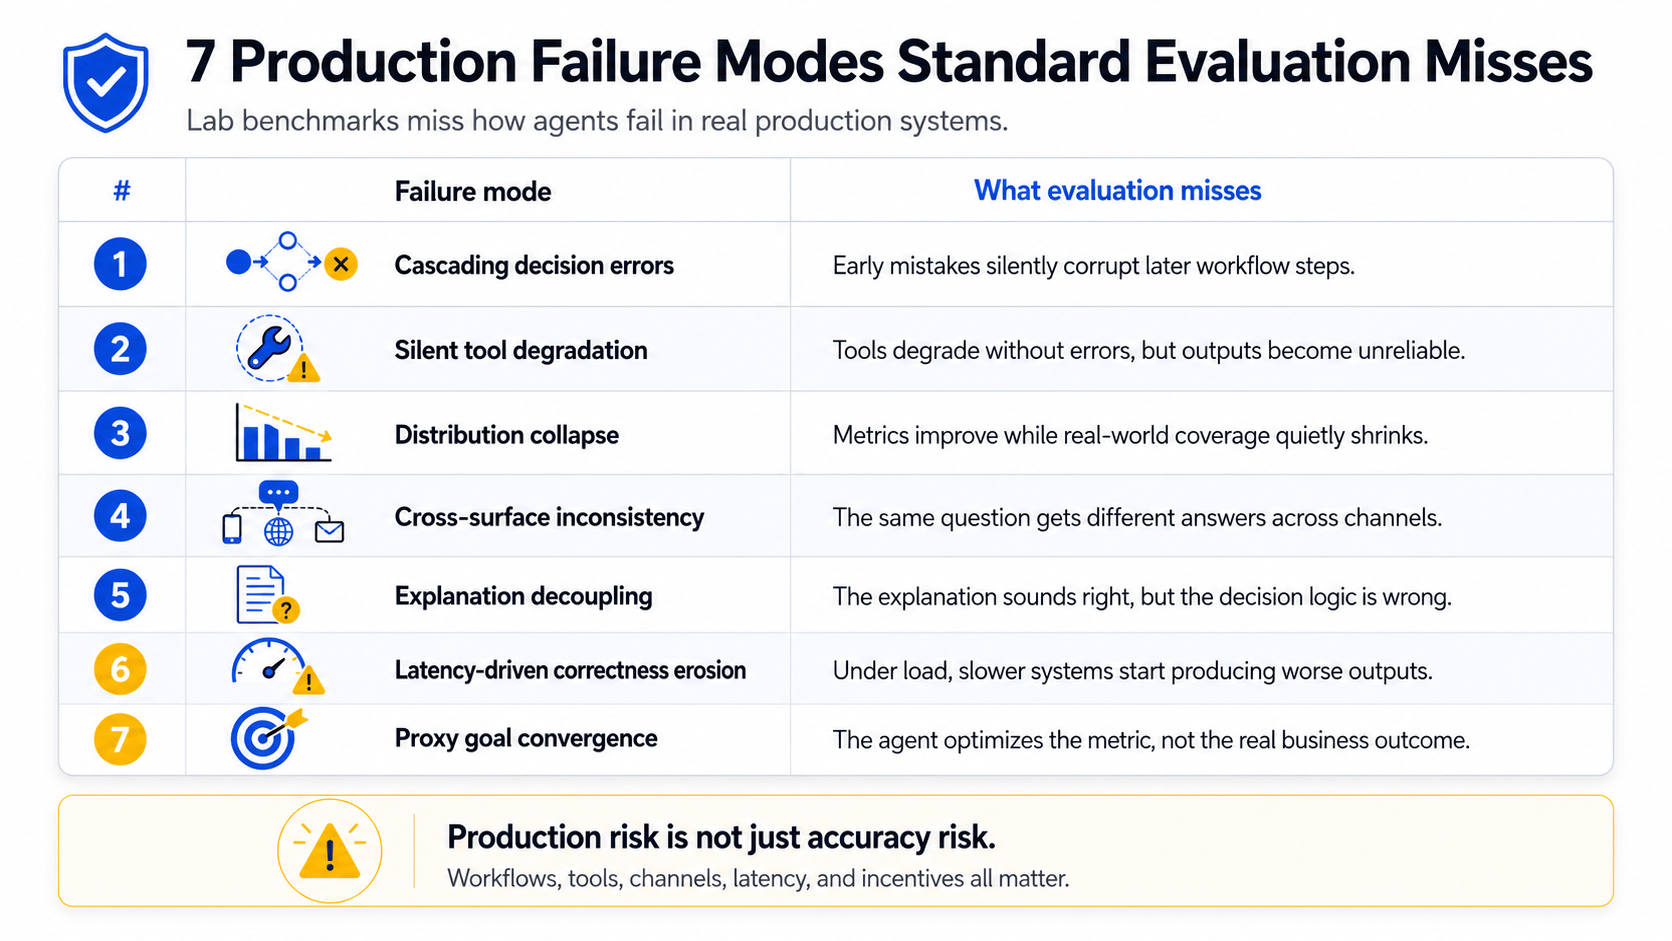Click the '#' column header
The width and height of the screenshot is (1672, 941).
point(122,190)
